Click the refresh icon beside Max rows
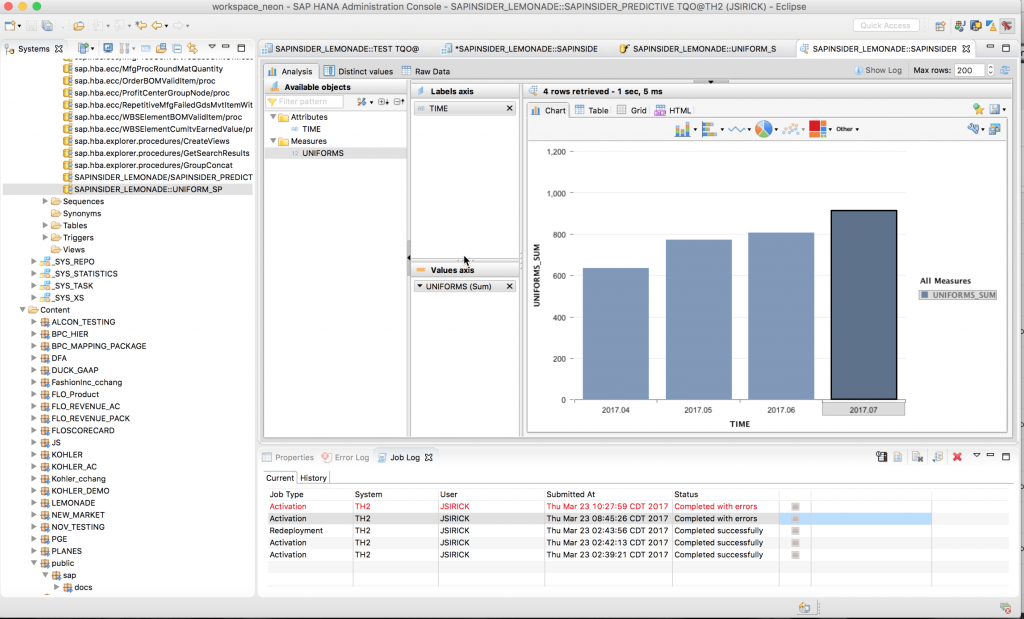1024x619 pixels. [1004, 71]
